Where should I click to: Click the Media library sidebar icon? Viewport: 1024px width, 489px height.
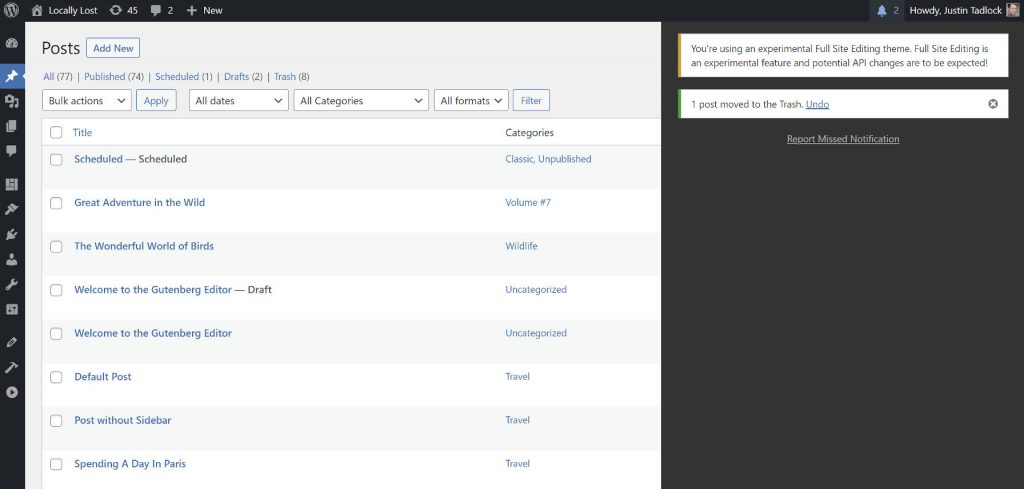[12, 101]
